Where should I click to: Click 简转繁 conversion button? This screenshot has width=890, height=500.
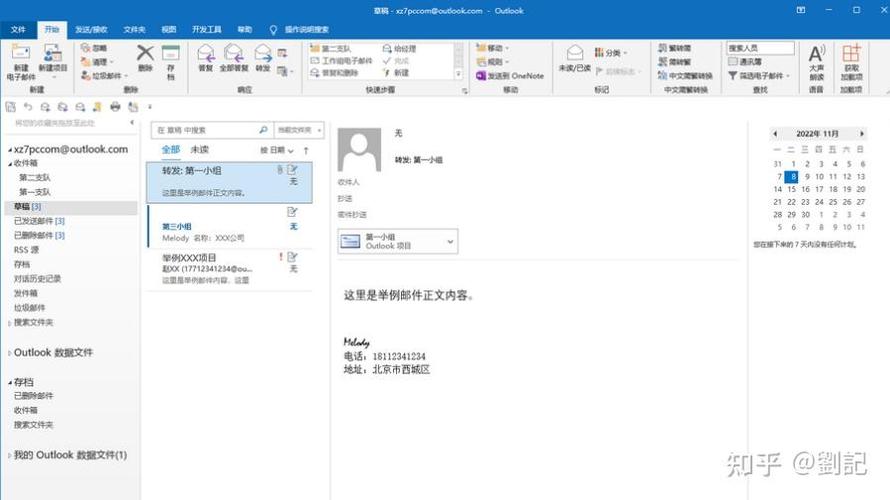[x=675, y=62]
